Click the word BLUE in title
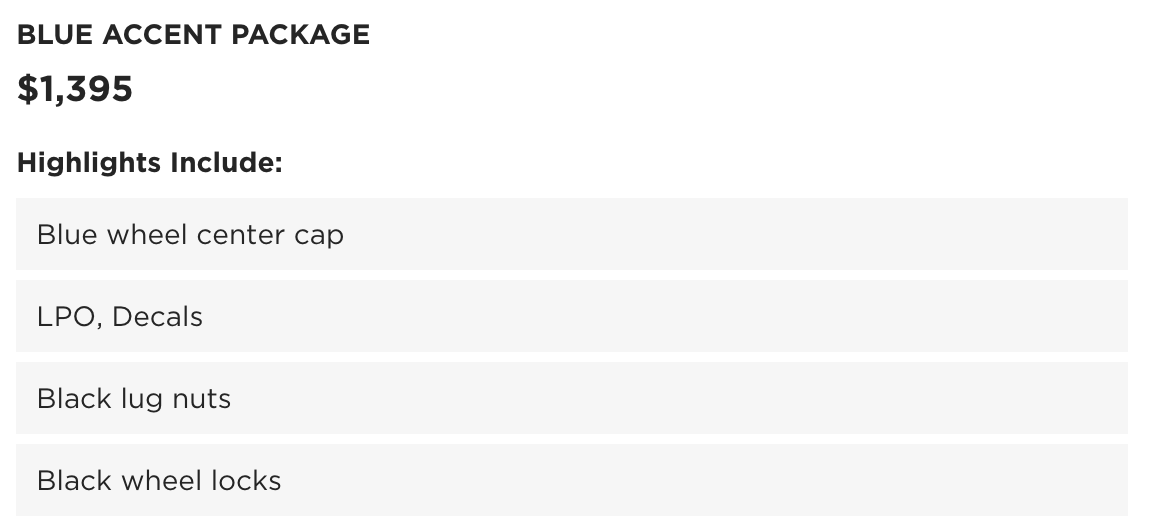Image resolution: width=1160 pixels, height=530 pixels. point(55,35)
